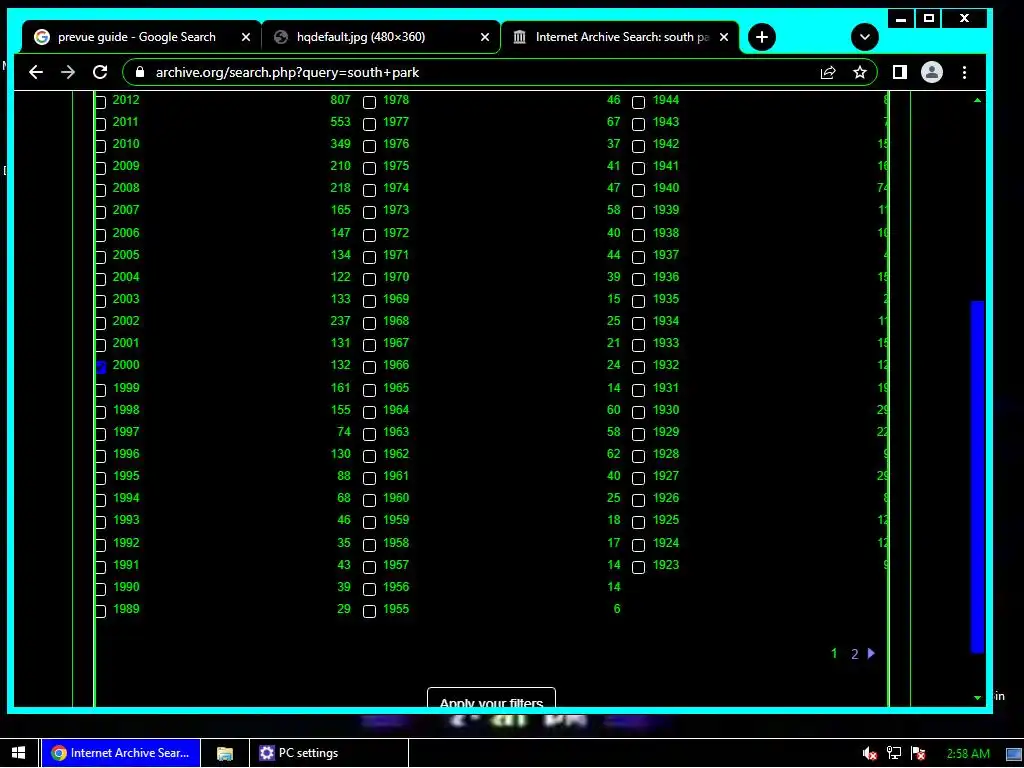This screenshot has height=768, width=1024.
Task: Share this page from address bar
Action: point(828,72)
